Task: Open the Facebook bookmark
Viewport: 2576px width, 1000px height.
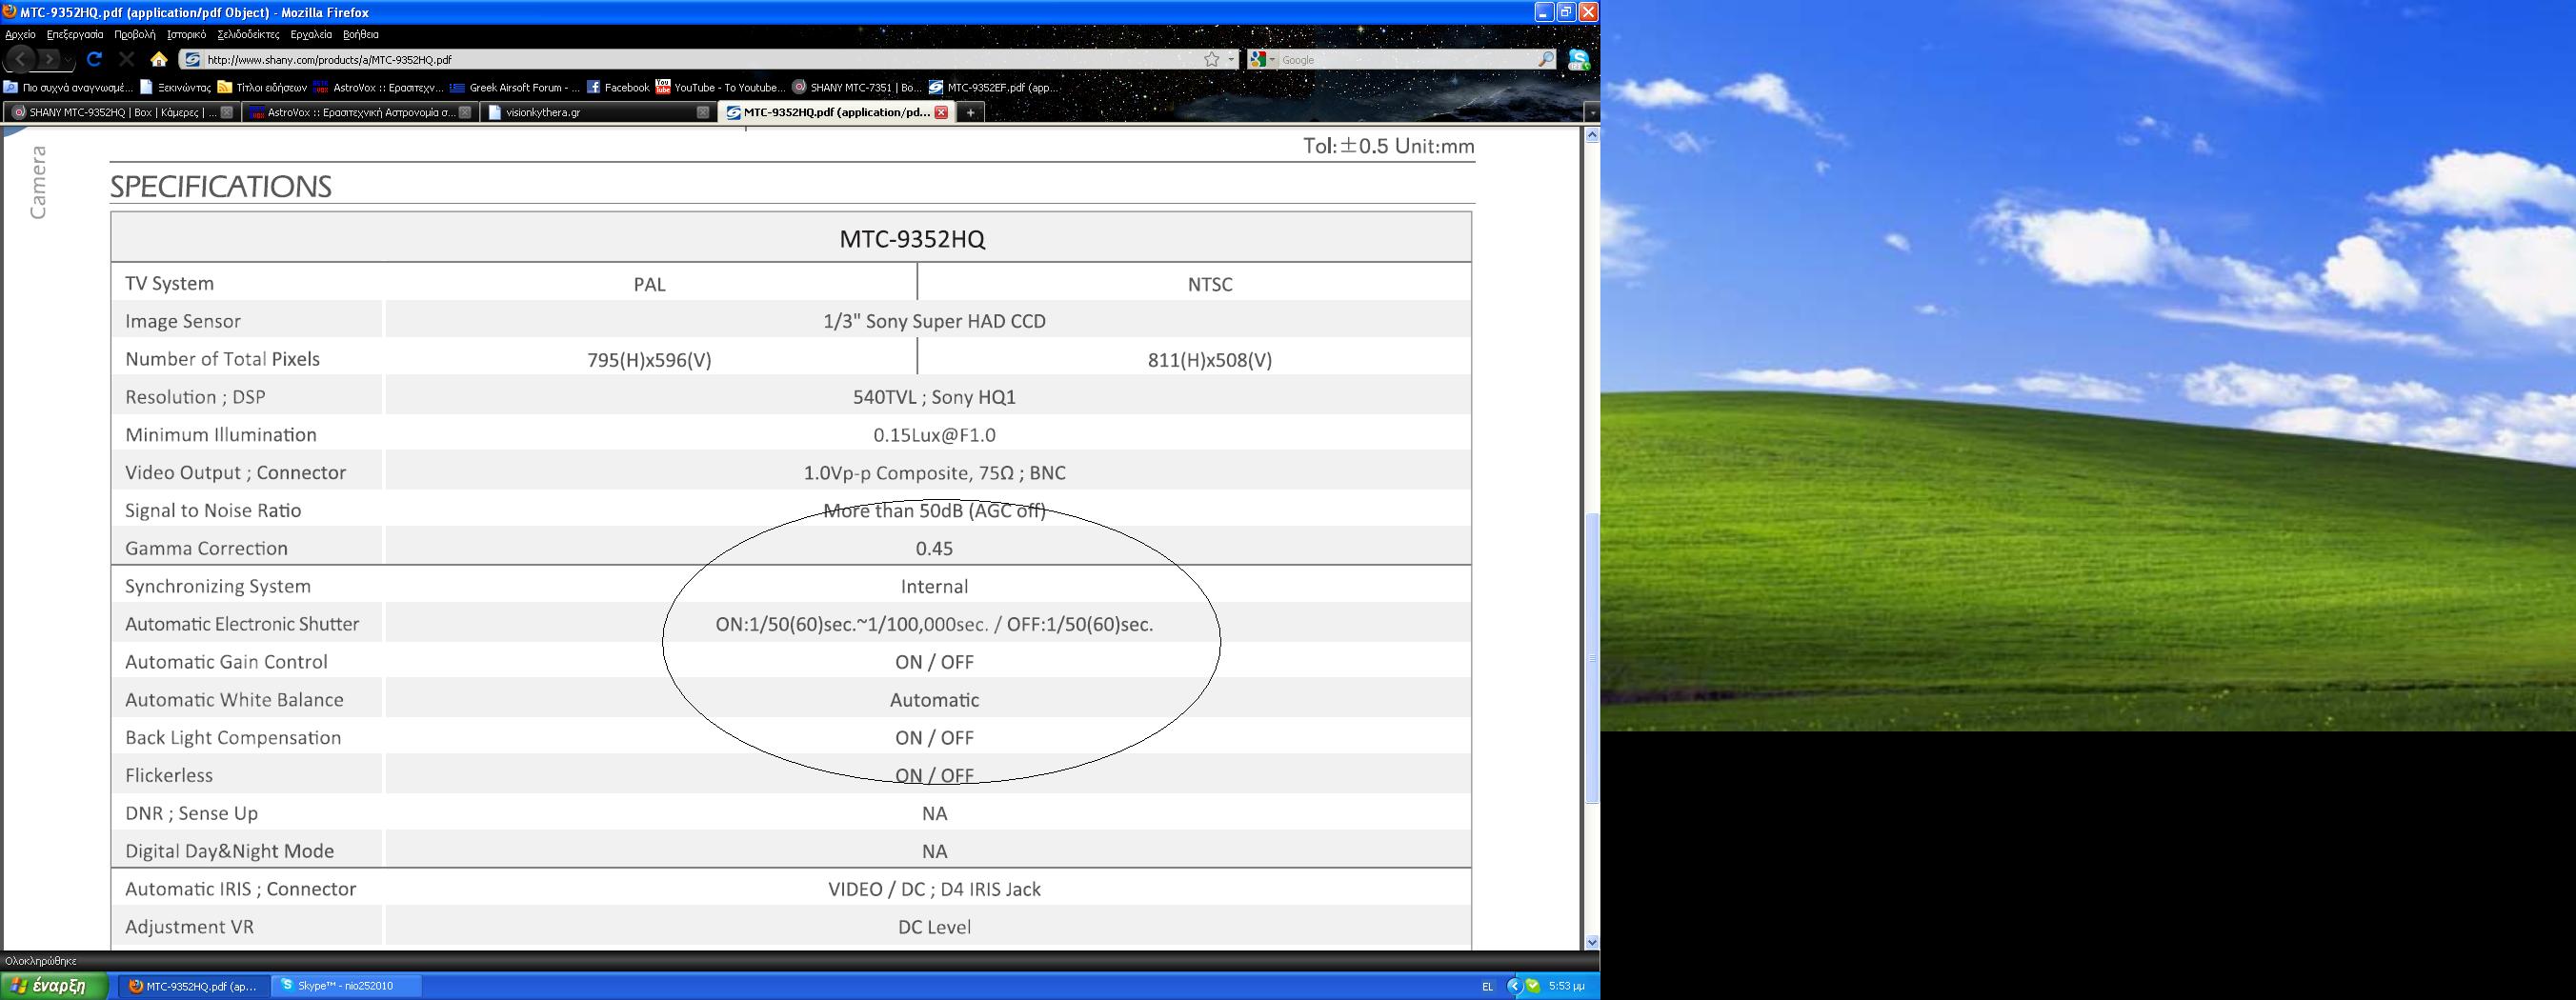Action: click(x=618, y=87)
